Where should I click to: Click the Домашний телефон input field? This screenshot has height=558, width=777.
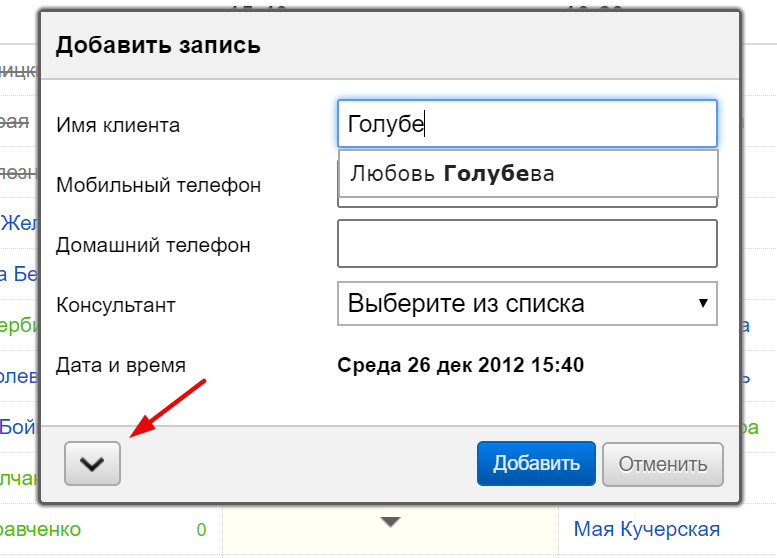[527, 244]
